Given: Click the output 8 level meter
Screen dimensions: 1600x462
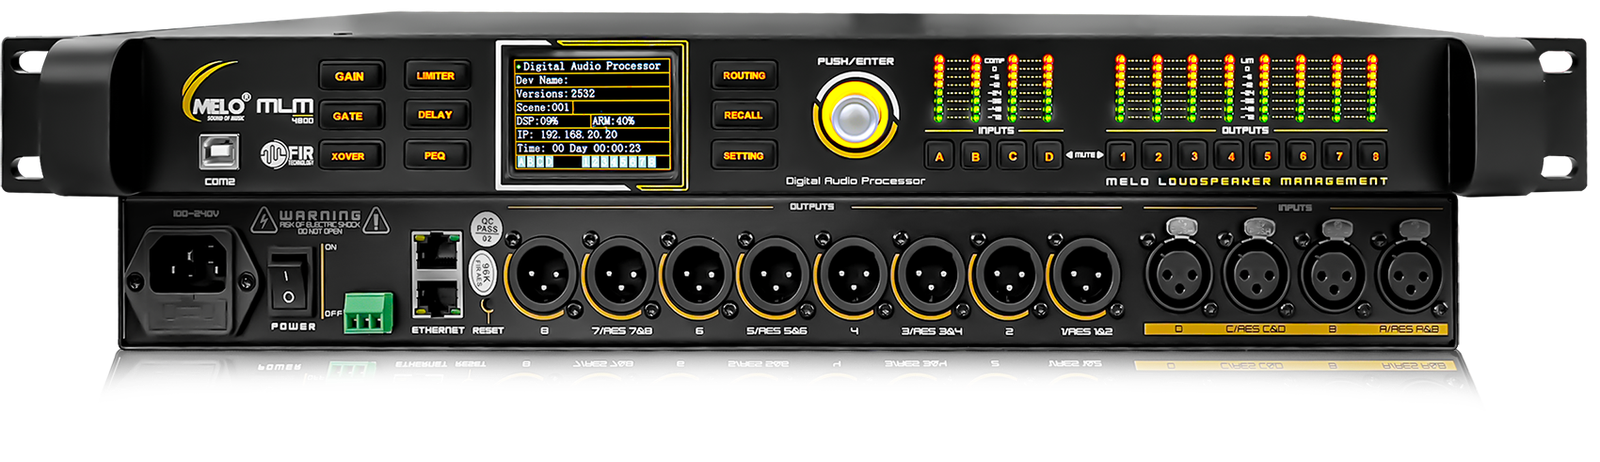Looking at the screenshot, I should tap(1374, 89).
